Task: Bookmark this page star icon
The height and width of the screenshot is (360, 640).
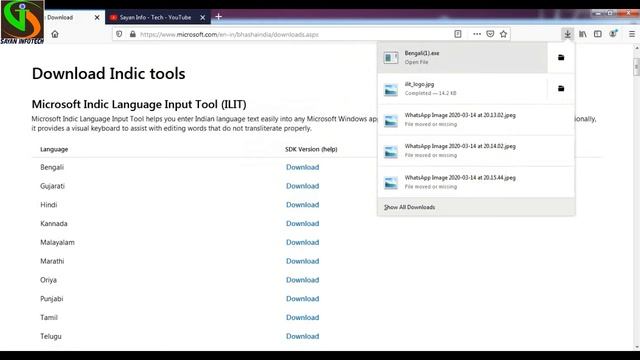Action: click(503, 34)
